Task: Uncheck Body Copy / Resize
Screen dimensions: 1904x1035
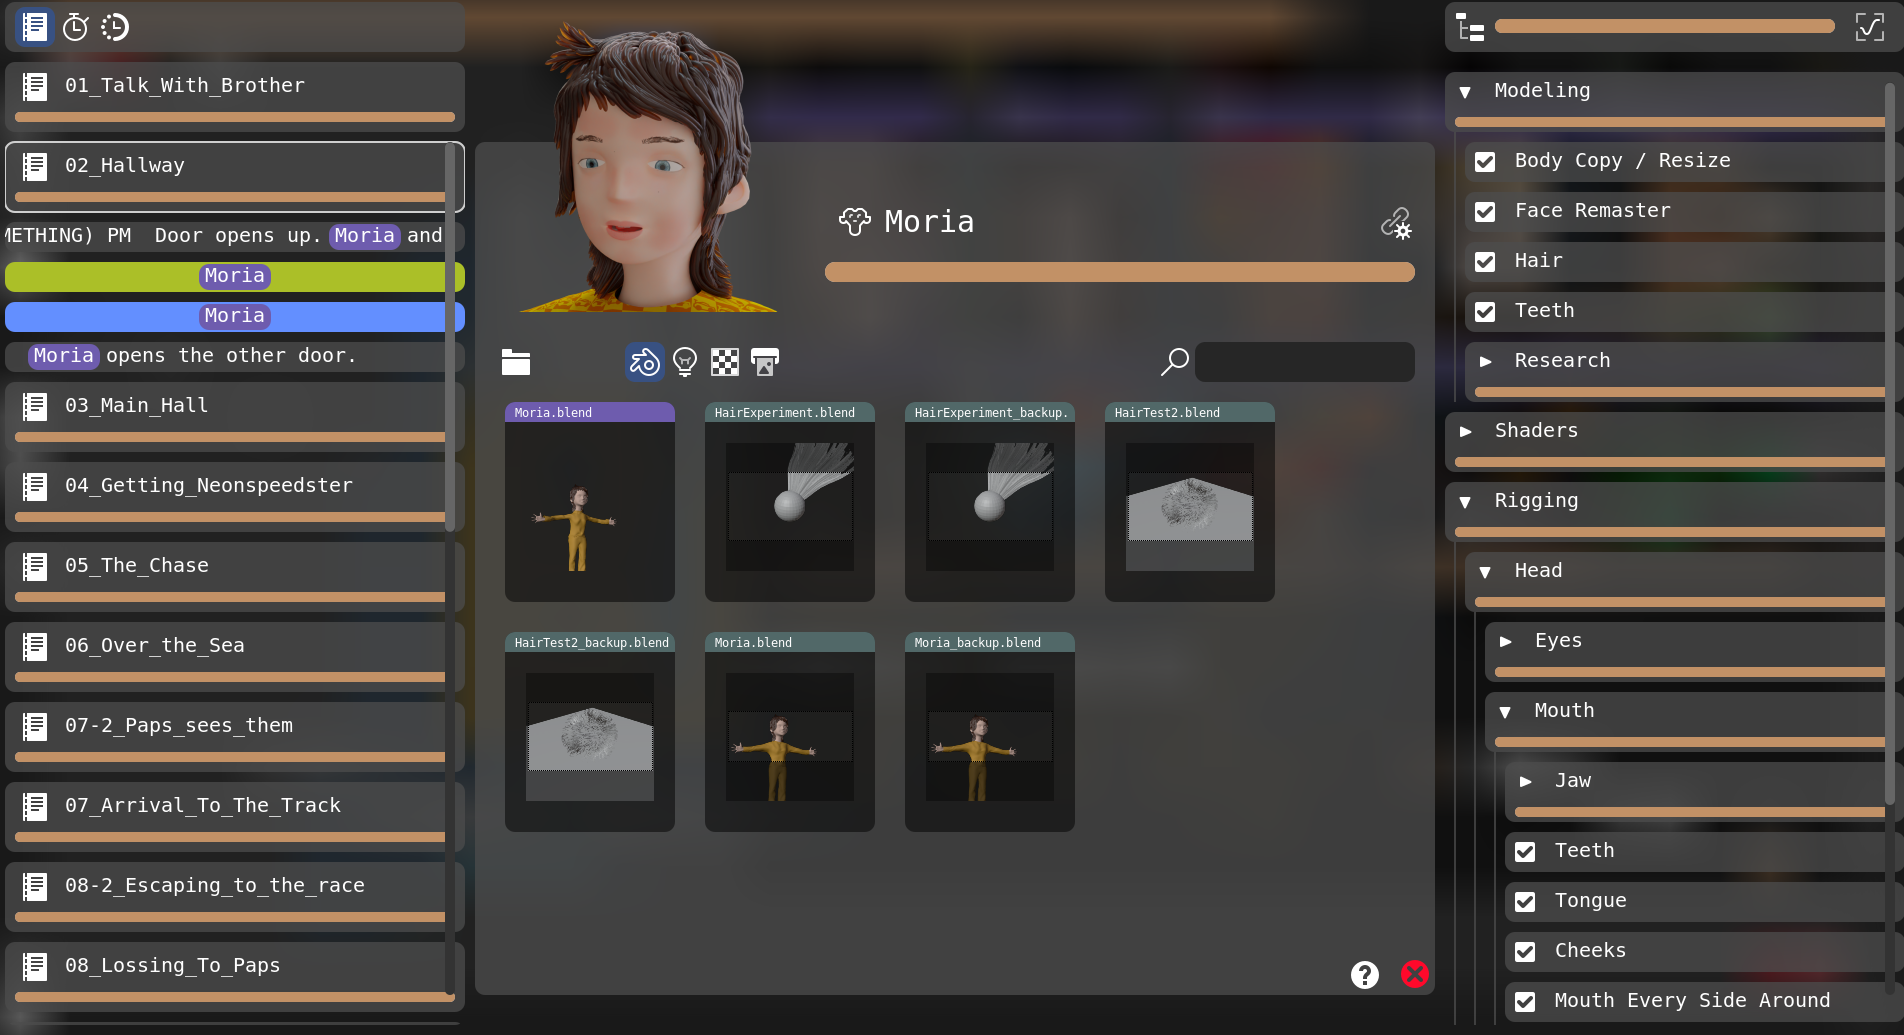Action: (x=1485, y=161)
